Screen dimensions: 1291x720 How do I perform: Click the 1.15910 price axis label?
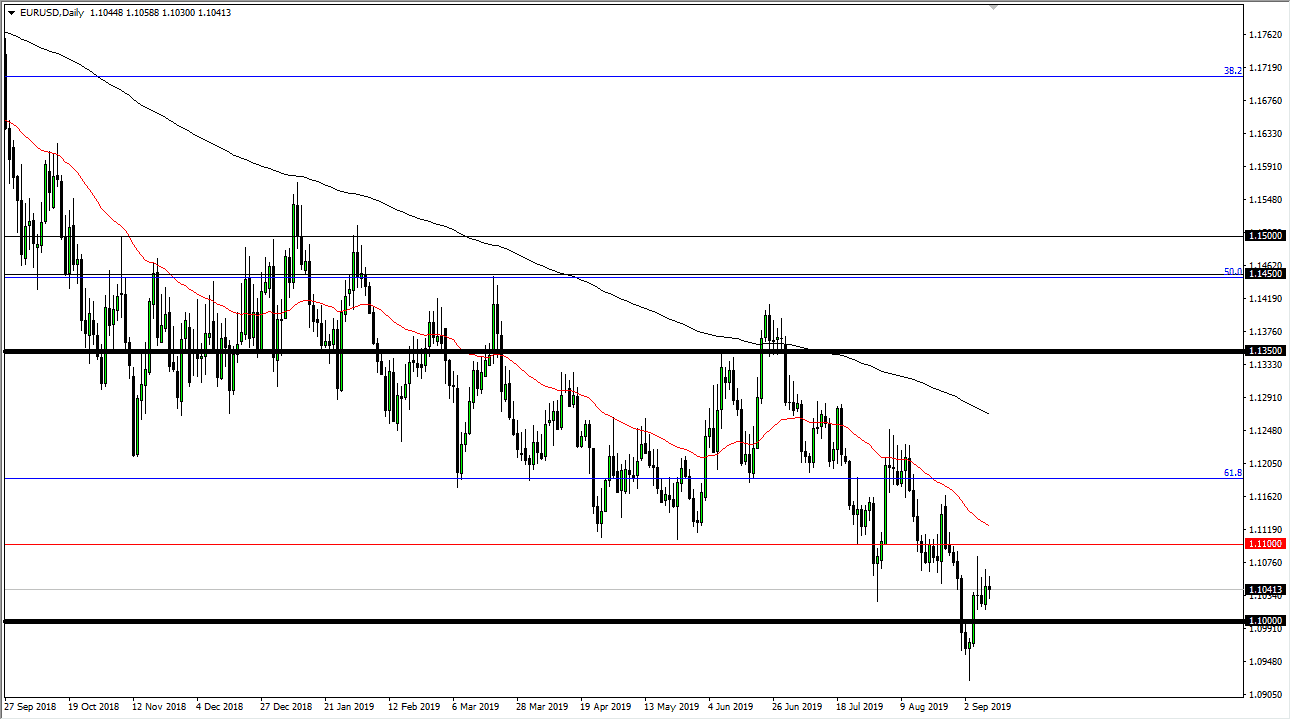point(1265,167)
